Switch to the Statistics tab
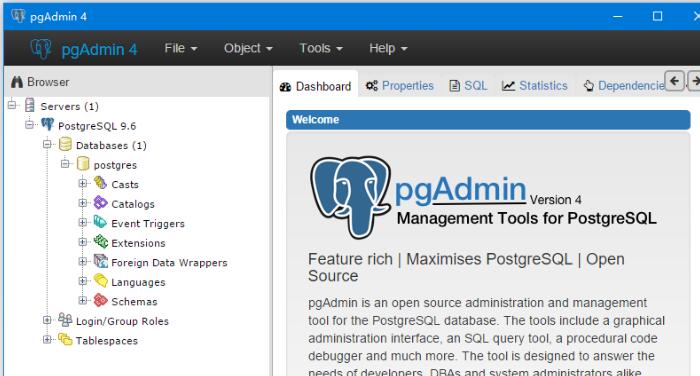This screenshot has width=700, height=376. tap(535, 86)
